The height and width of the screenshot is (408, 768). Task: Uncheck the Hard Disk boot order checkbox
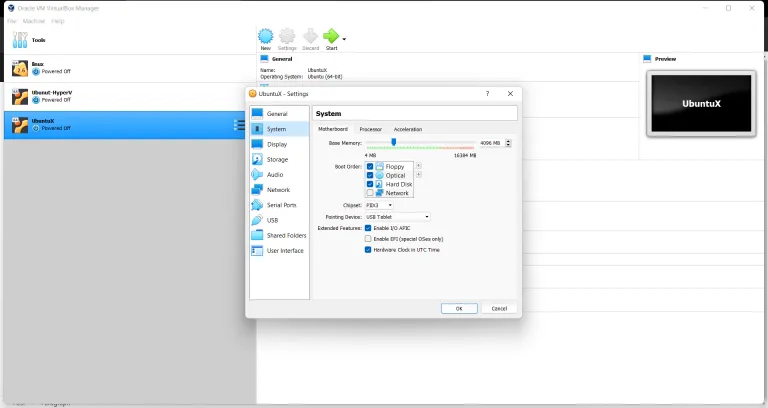point(370,184)
